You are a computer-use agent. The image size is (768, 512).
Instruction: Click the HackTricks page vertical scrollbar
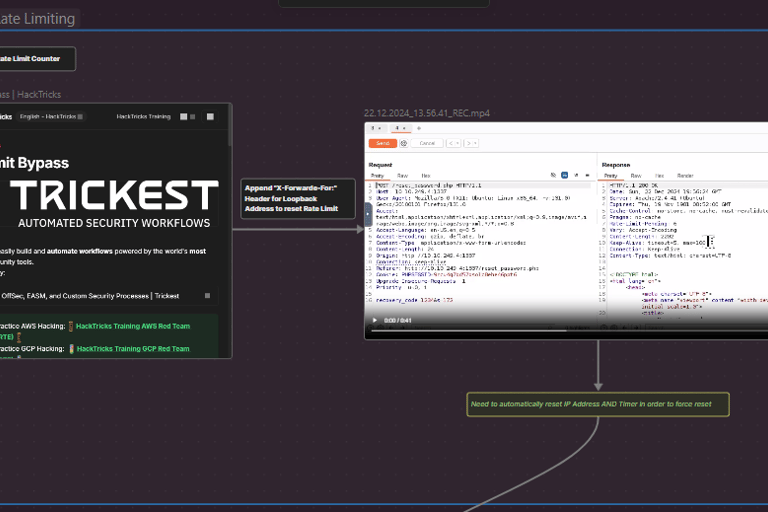pyautogui.click(x=230, y=125)
